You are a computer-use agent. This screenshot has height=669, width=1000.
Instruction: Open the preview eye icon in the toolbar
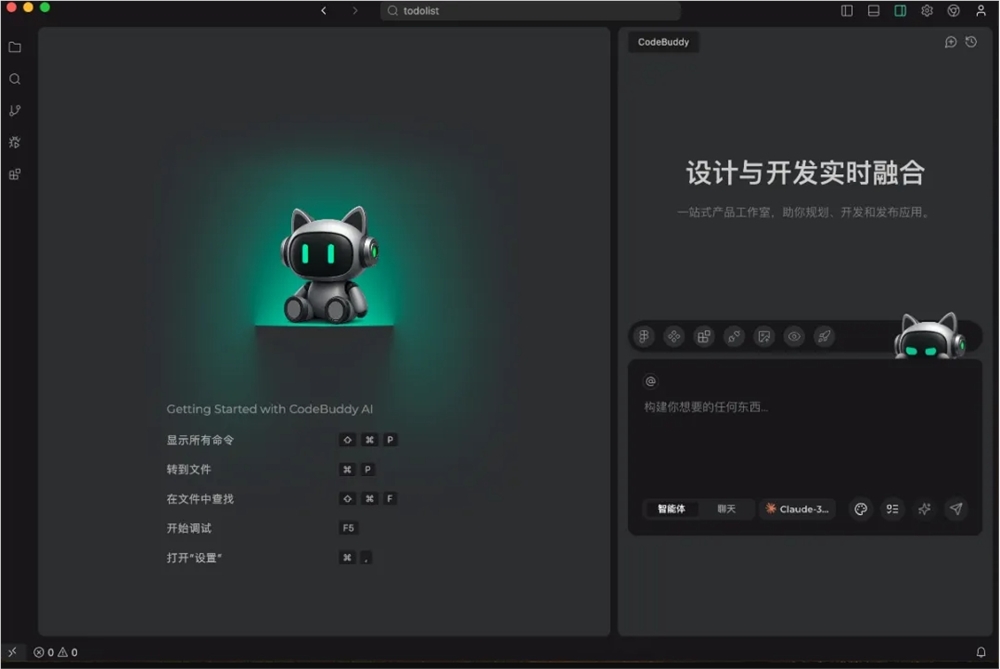(793, 336)
